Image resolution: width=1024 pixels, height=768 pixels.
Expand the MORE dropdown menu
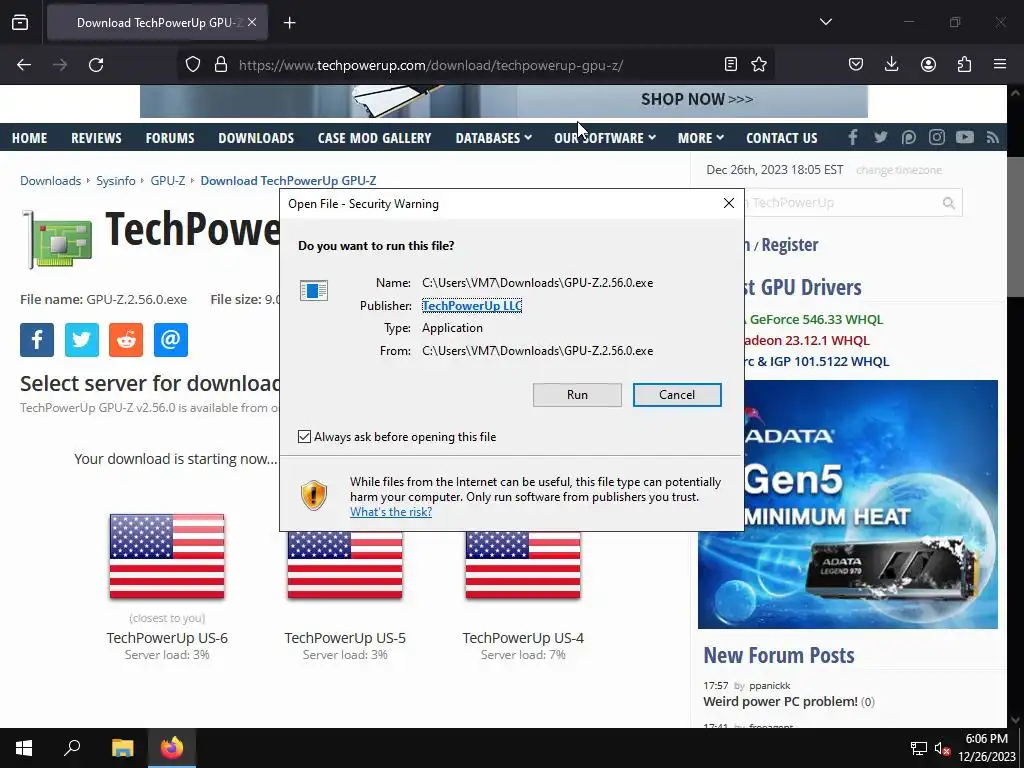701,138
